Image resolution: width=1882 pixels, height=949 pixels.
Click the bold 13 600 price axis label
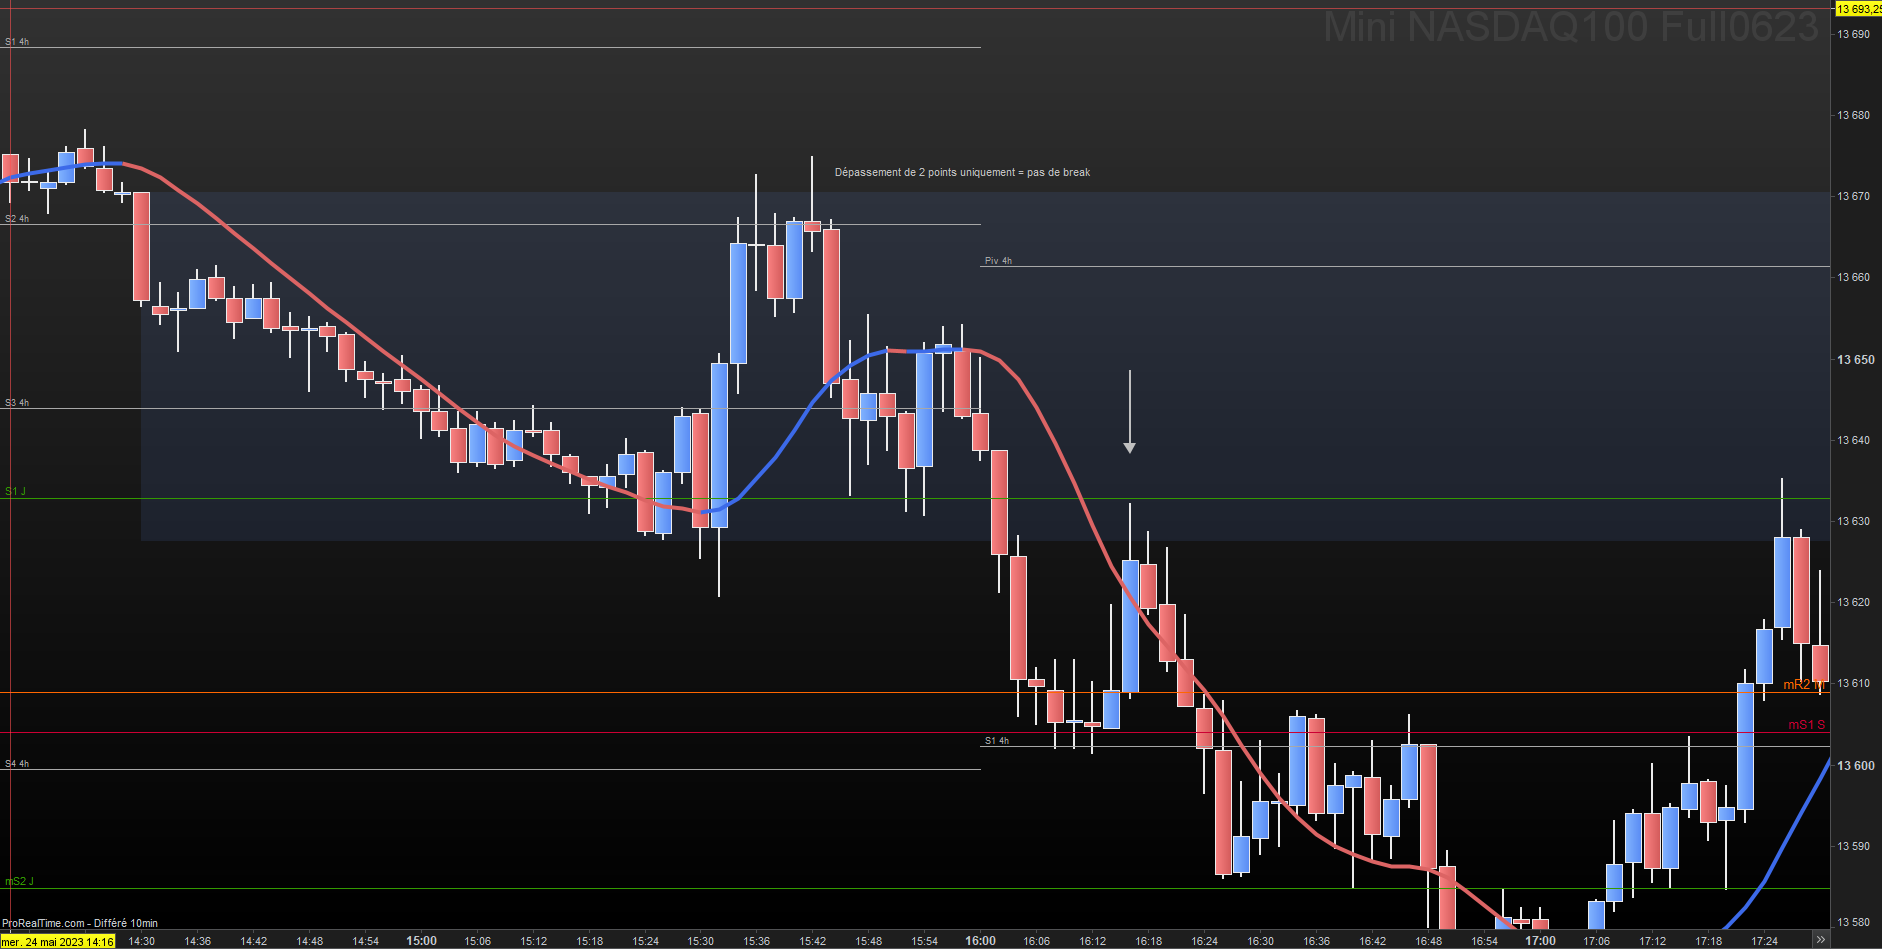1856,766
